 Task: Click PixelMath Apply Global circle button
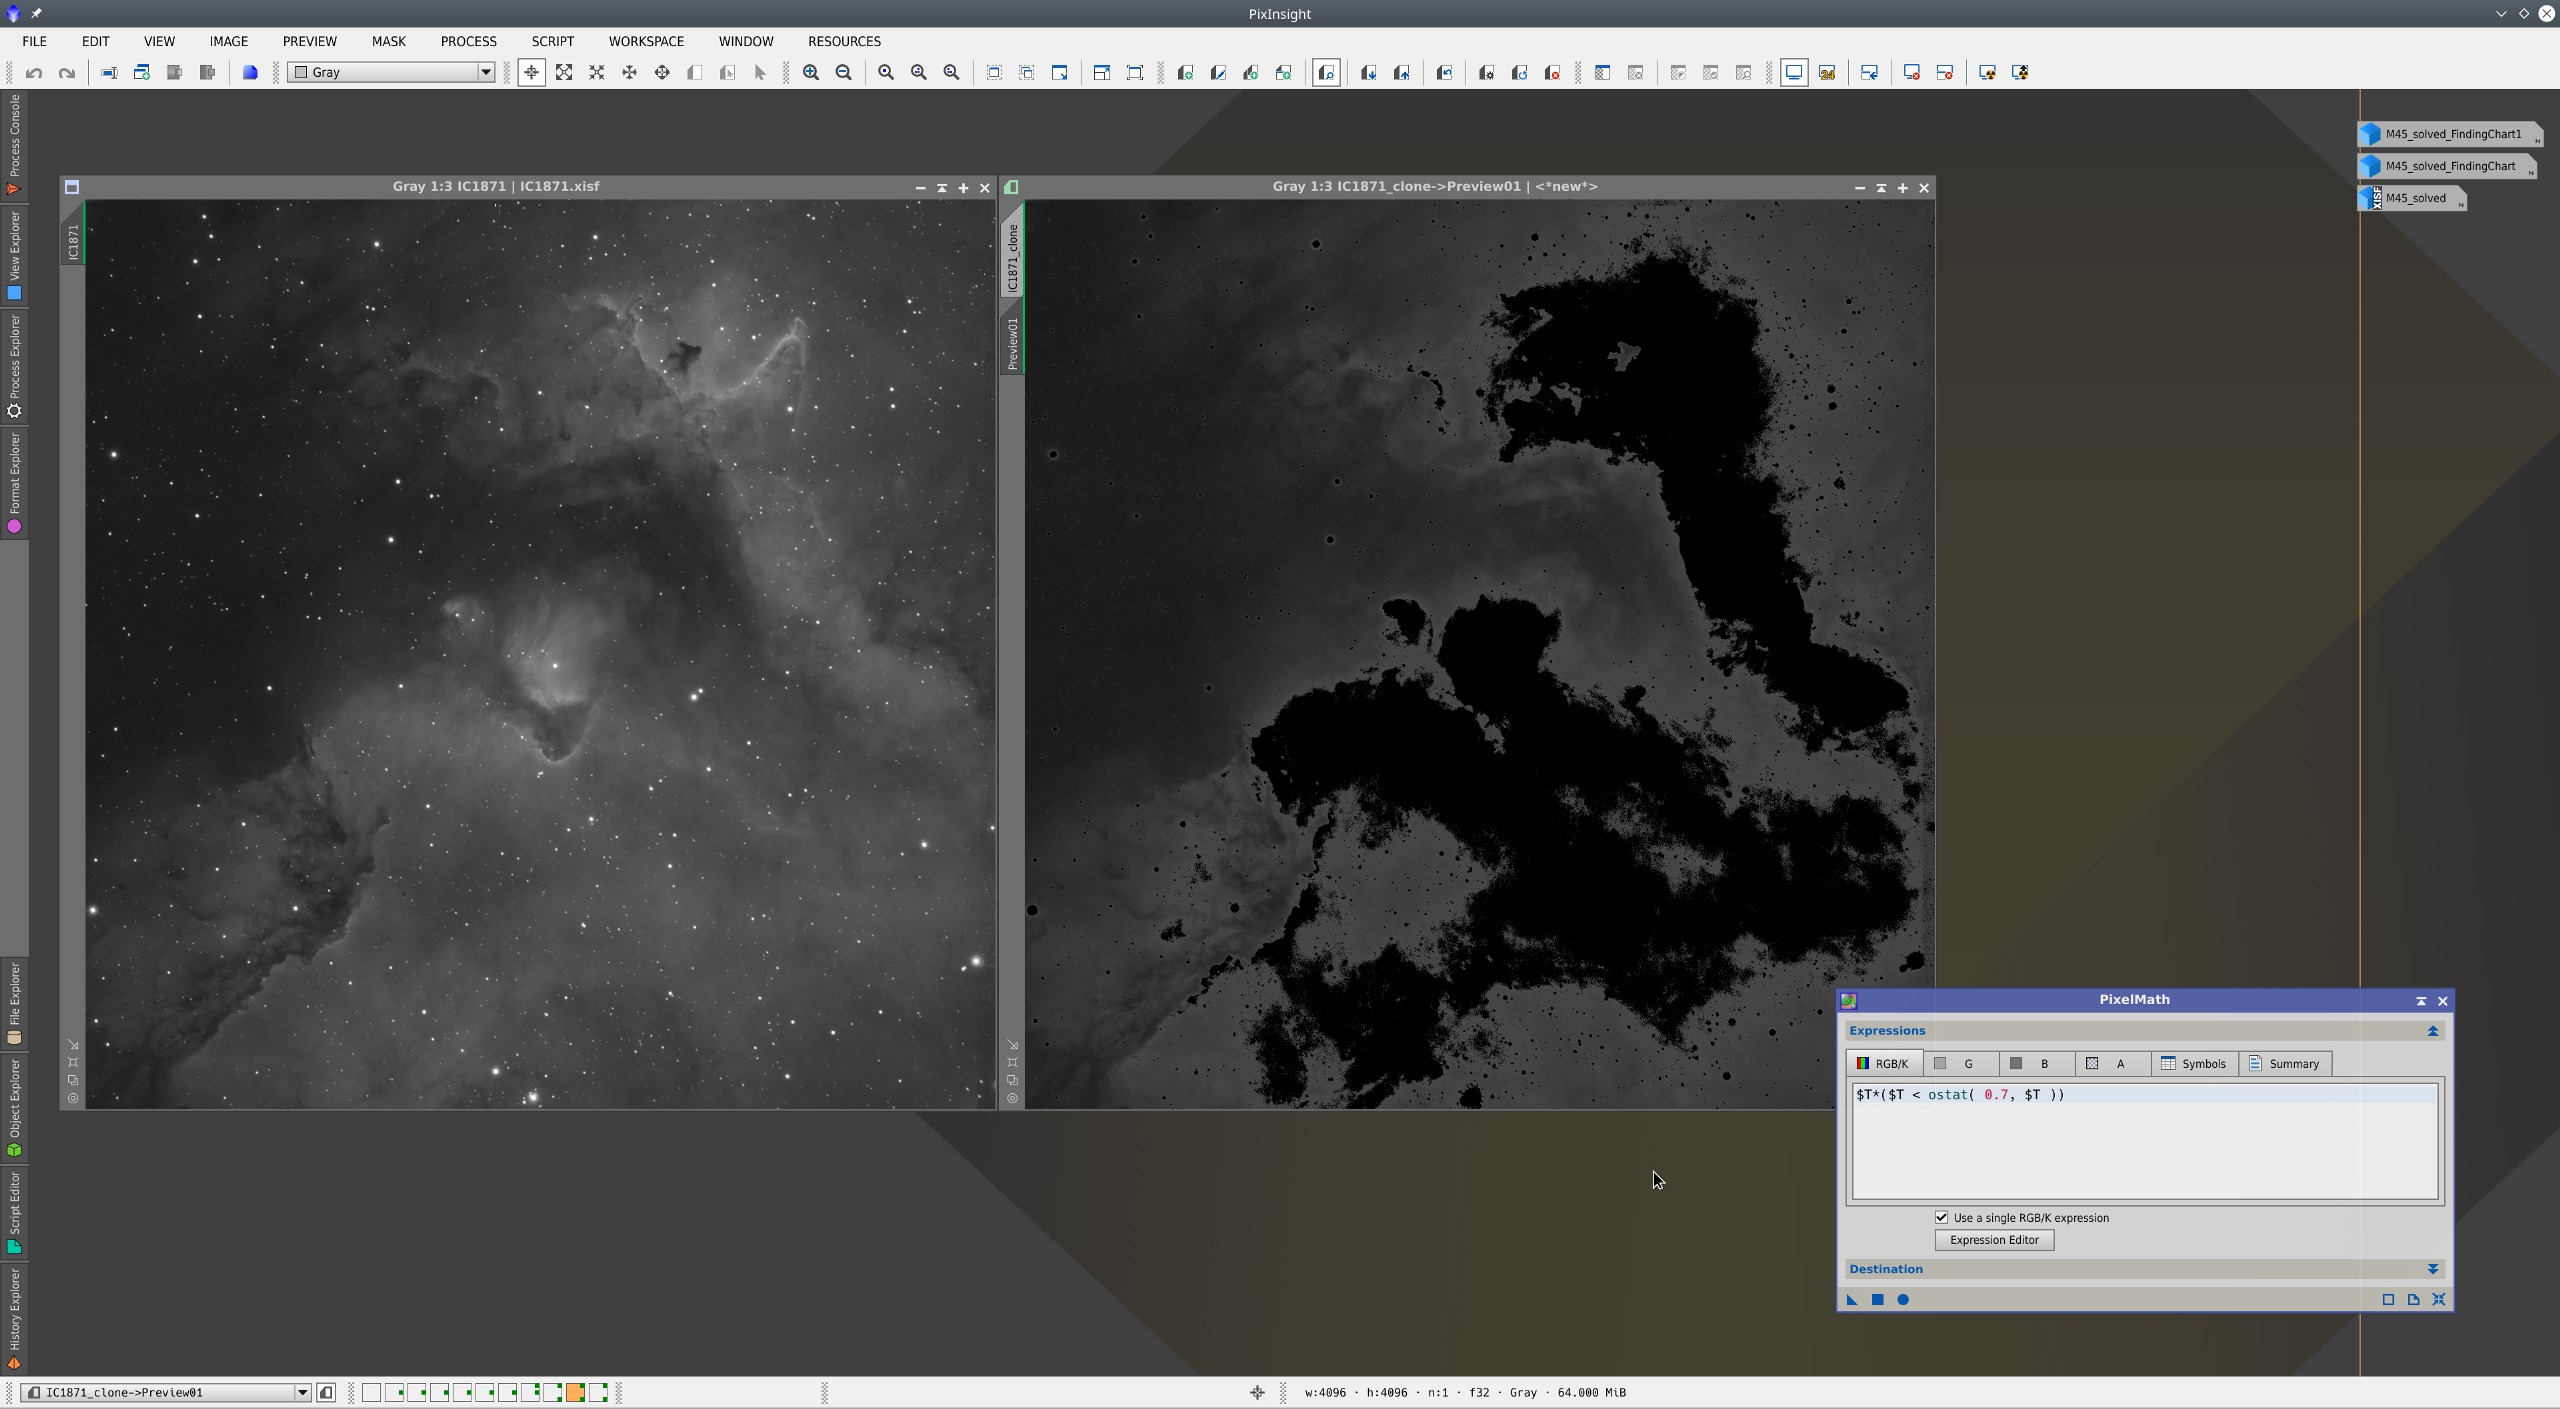(1903, 1300)
